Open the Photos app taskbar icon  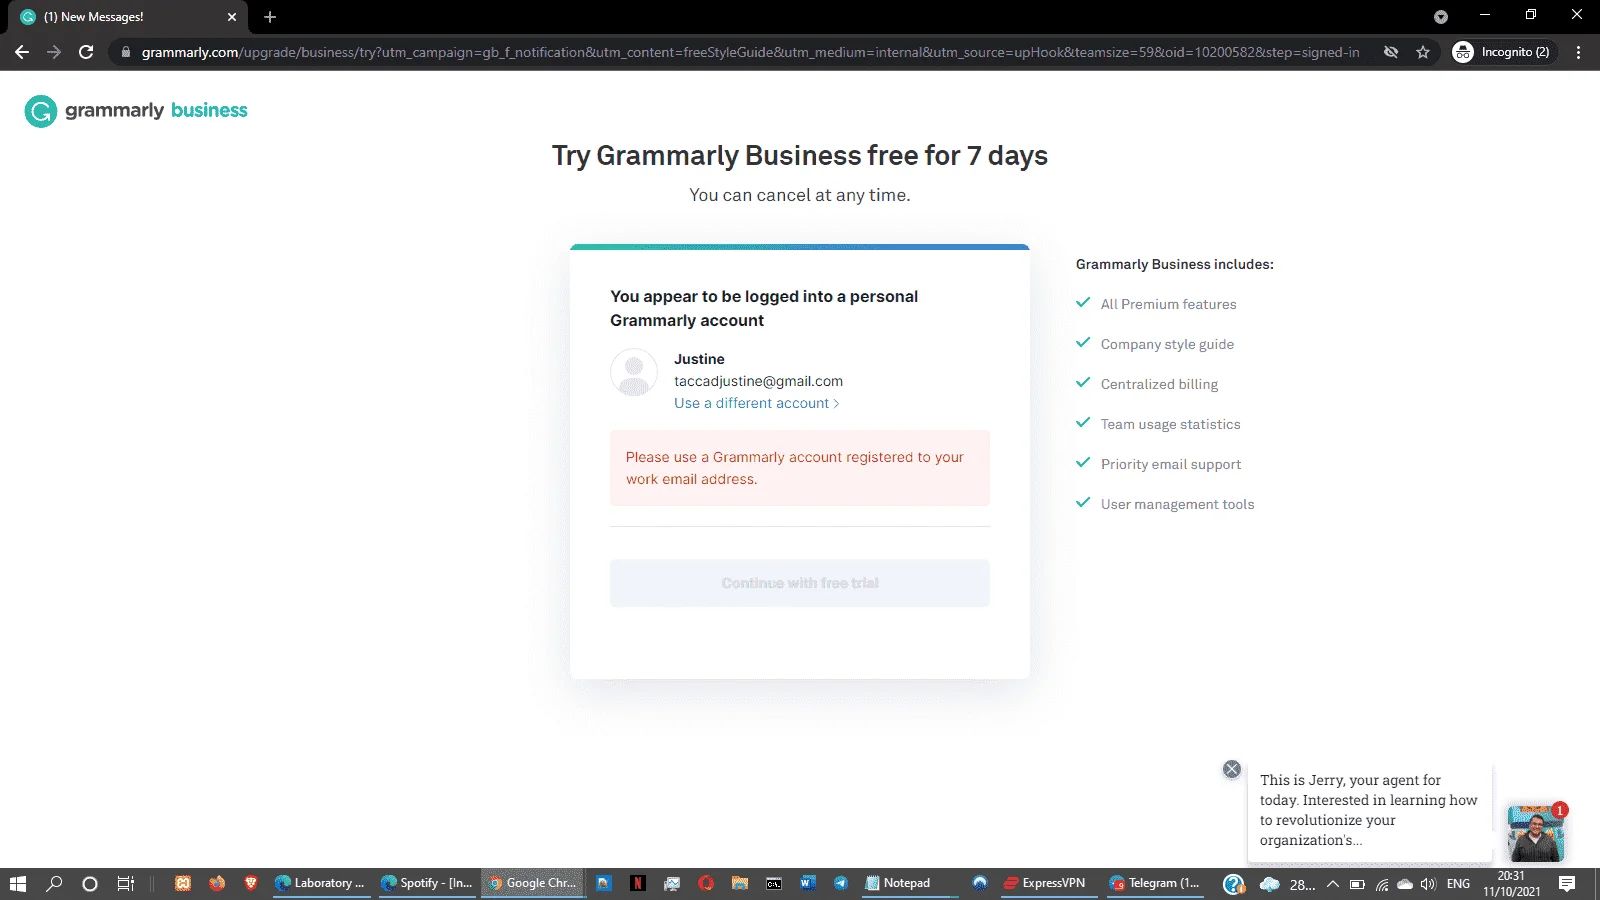603,883
